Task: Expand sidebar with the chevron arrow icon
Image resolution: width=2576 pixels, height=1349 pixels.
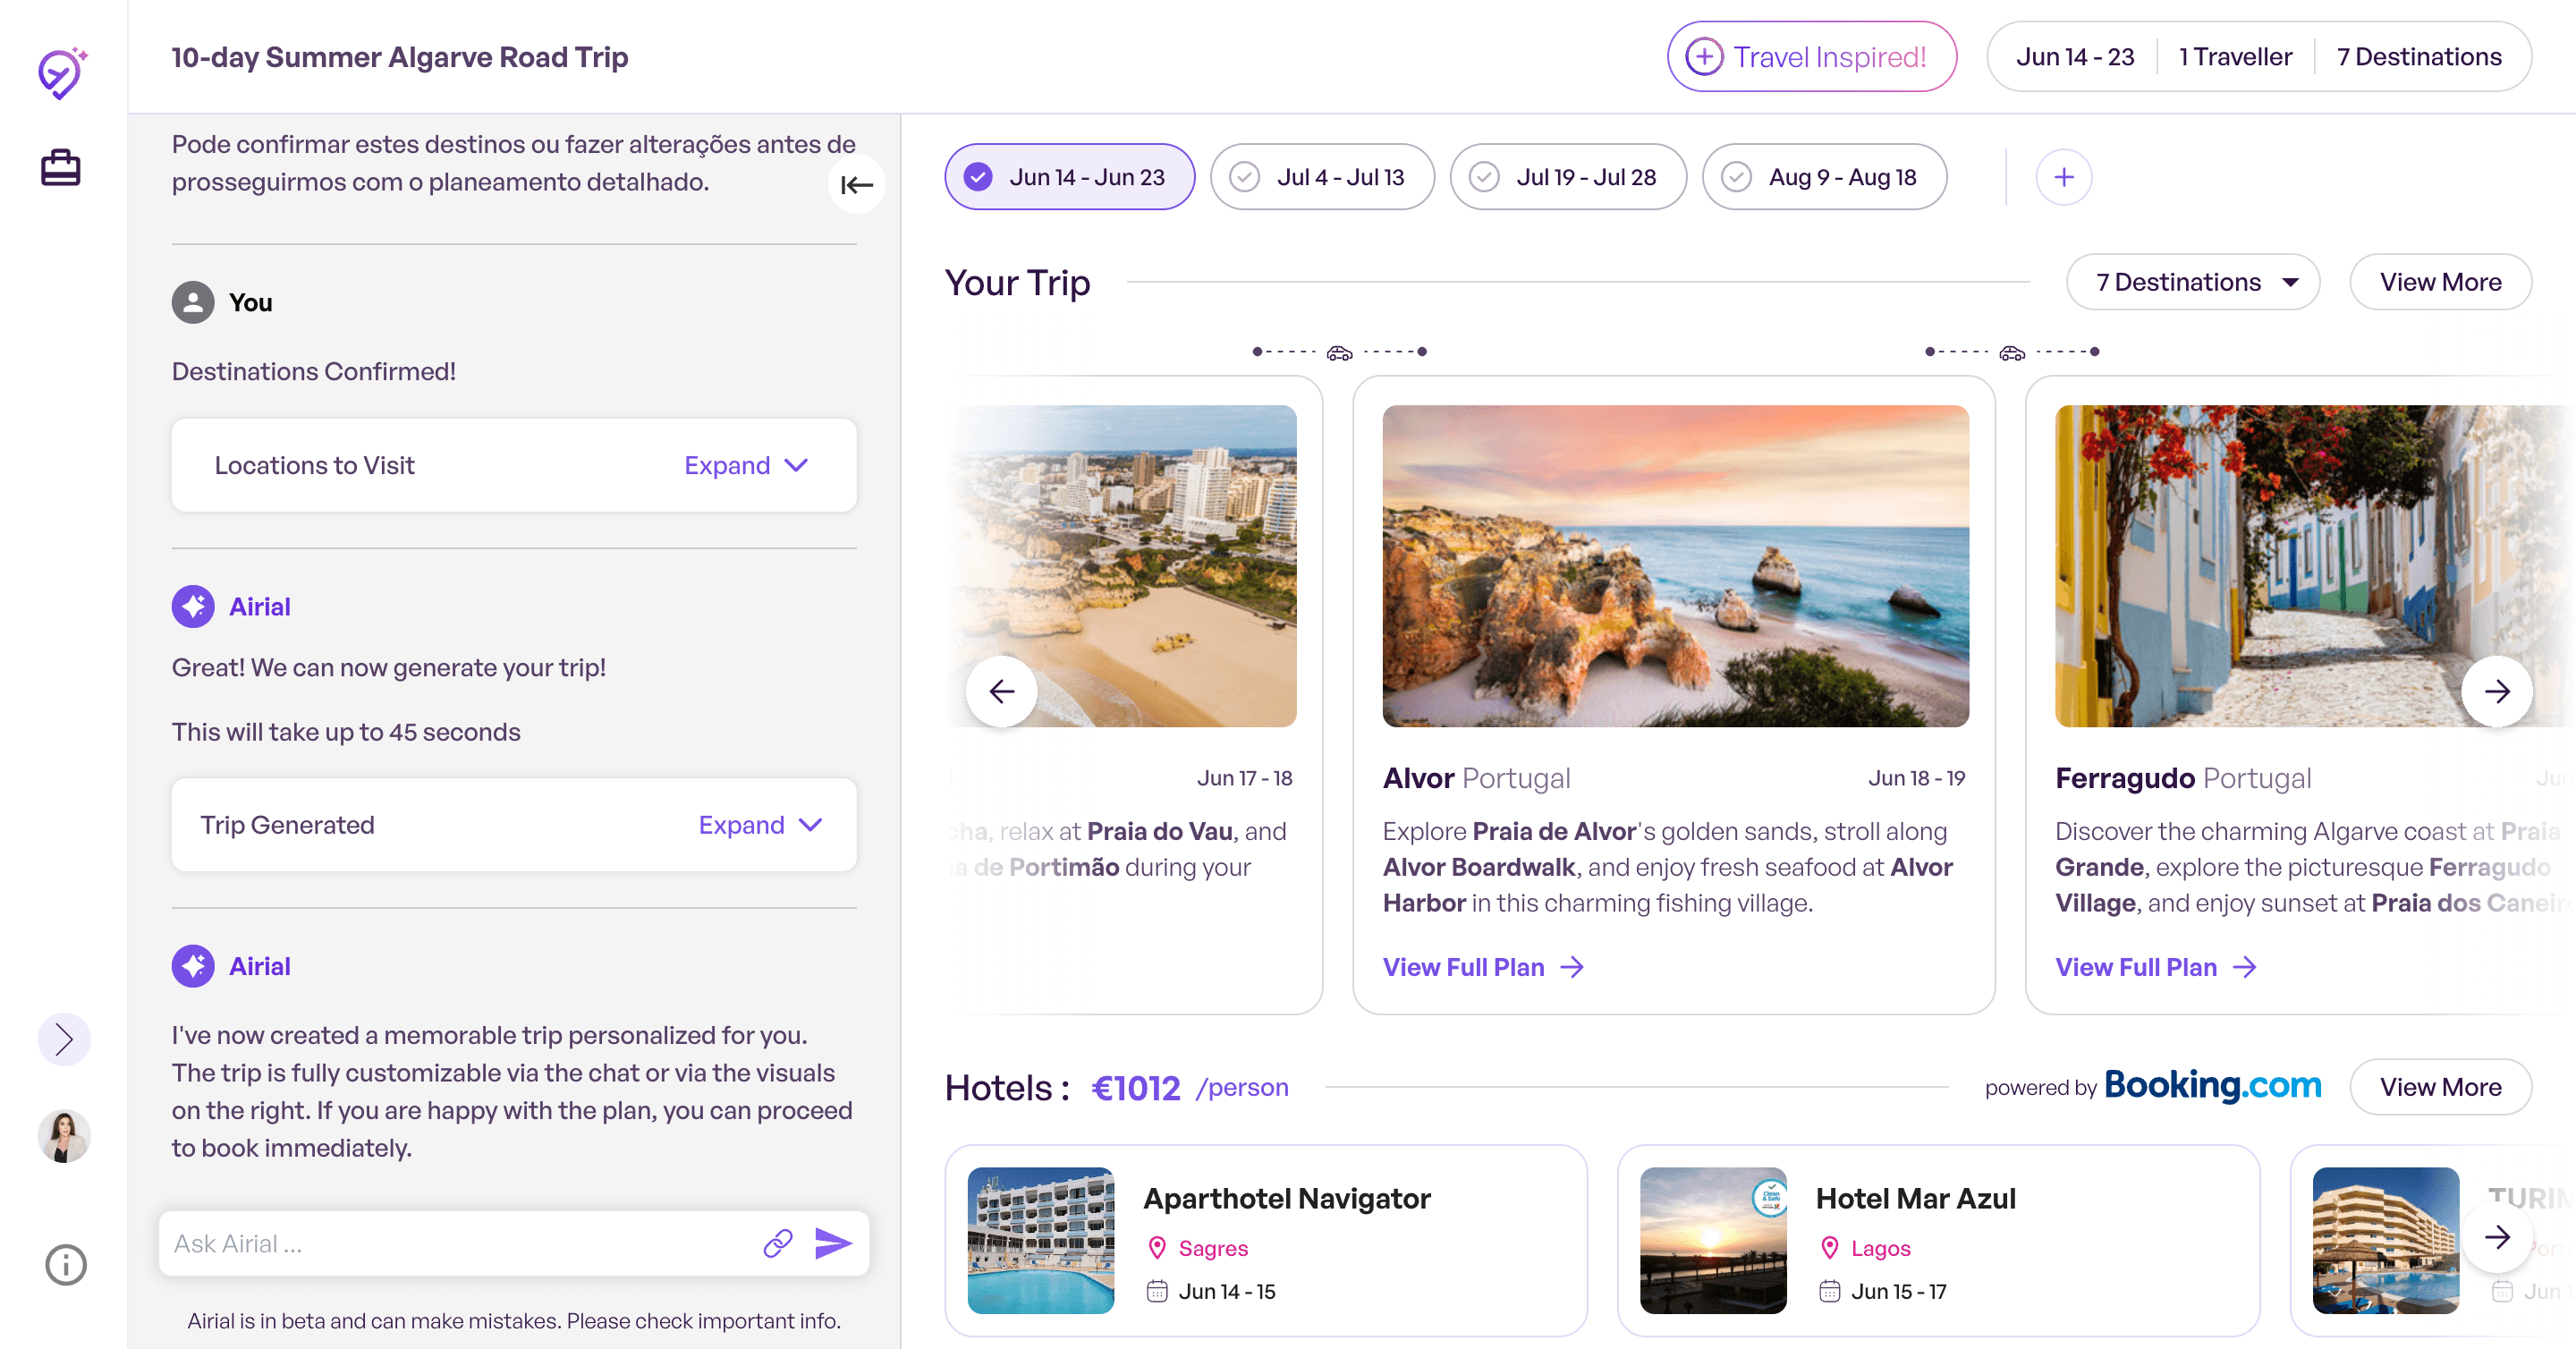Action: (64, 1039)
